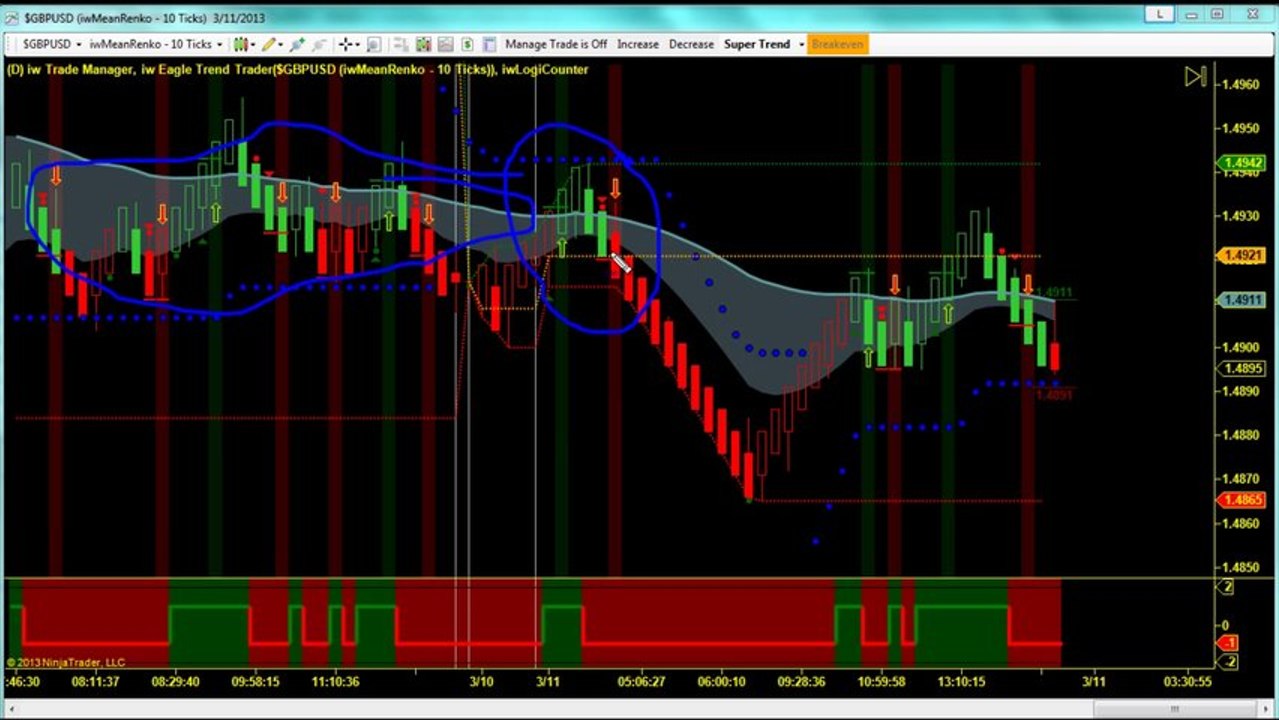Click the 1.4960 price axis label
The width and height of the screenshot is (1279, 720).
[x=1242, y=84]
